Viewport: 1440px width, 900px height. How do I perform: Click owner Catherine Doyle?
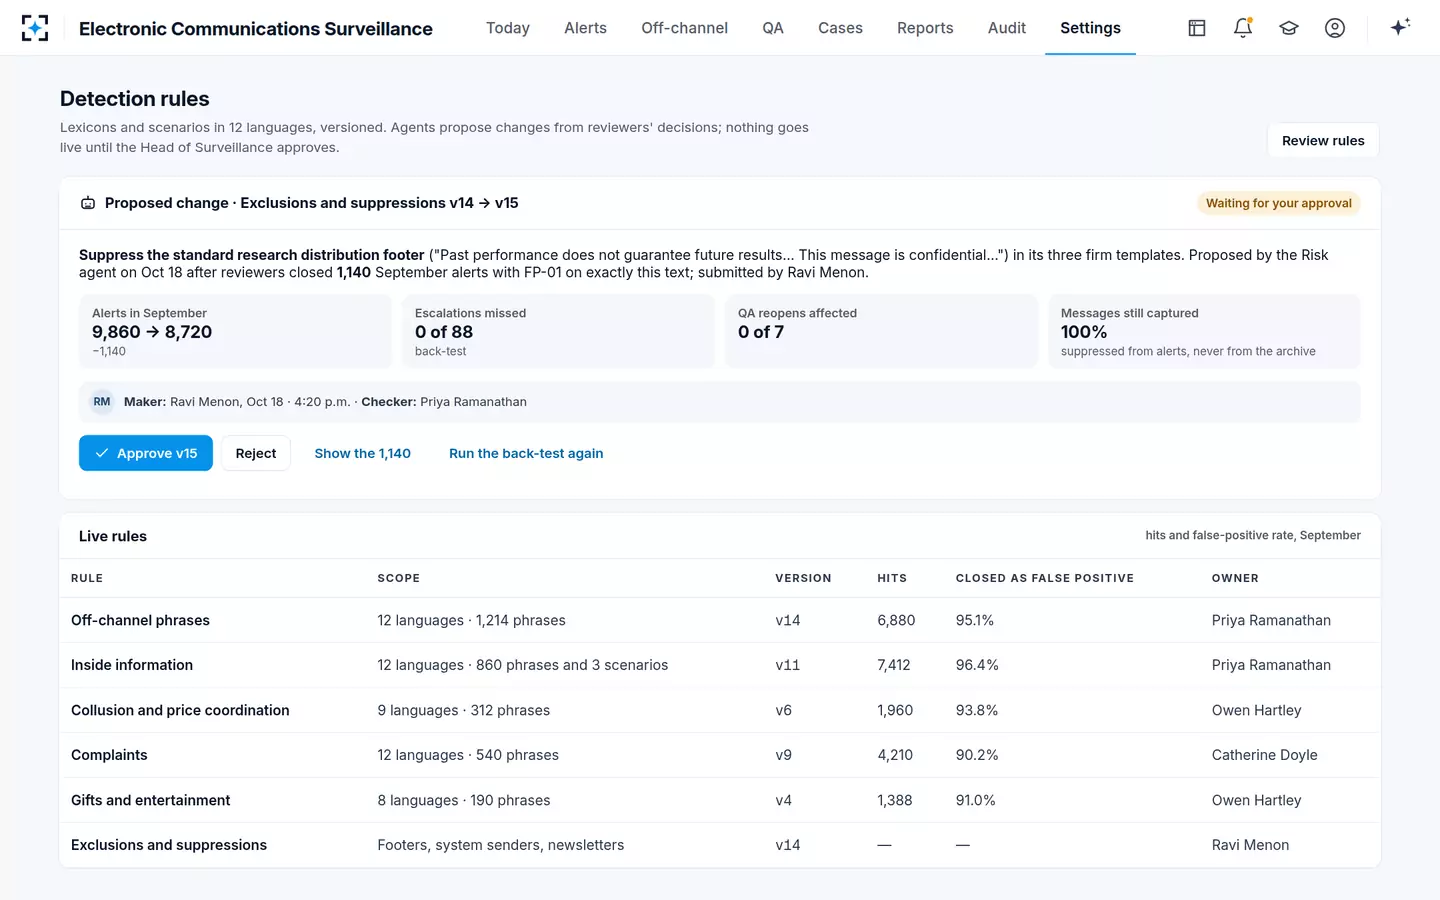(1264, 755)
